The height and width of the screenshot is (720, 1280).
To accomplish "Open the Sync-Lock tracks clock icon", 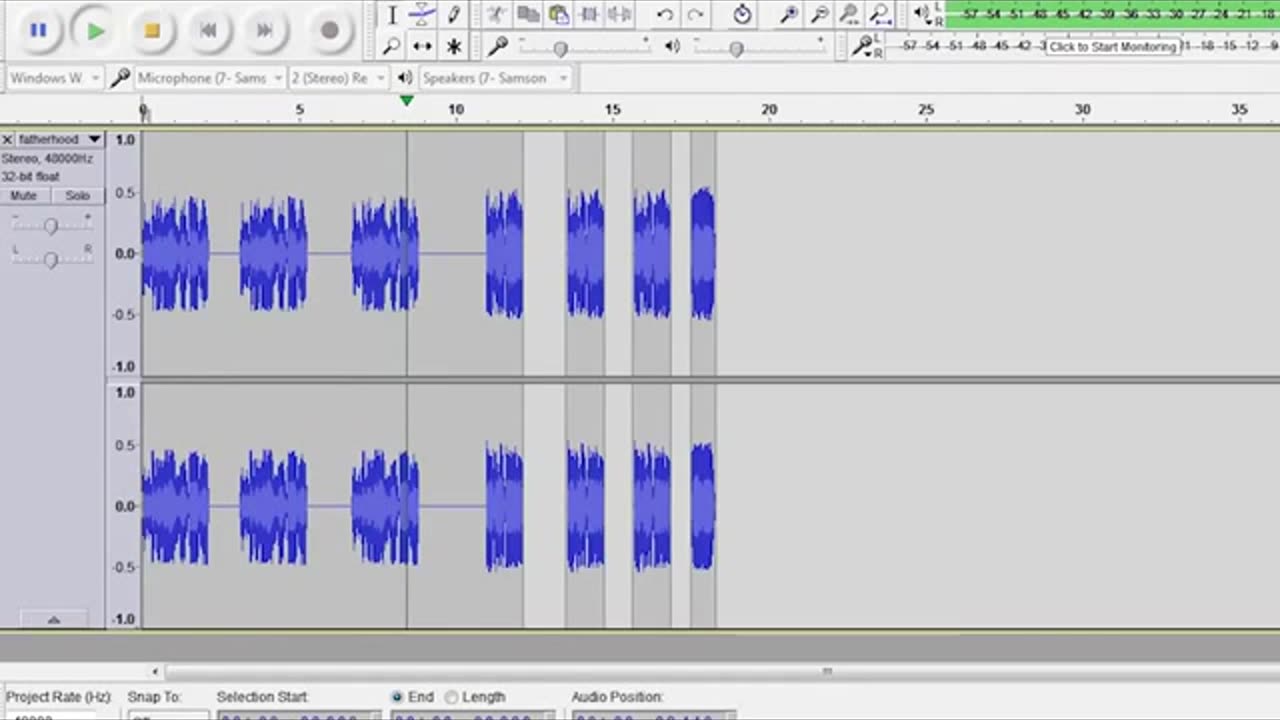I will pos(742,14).
